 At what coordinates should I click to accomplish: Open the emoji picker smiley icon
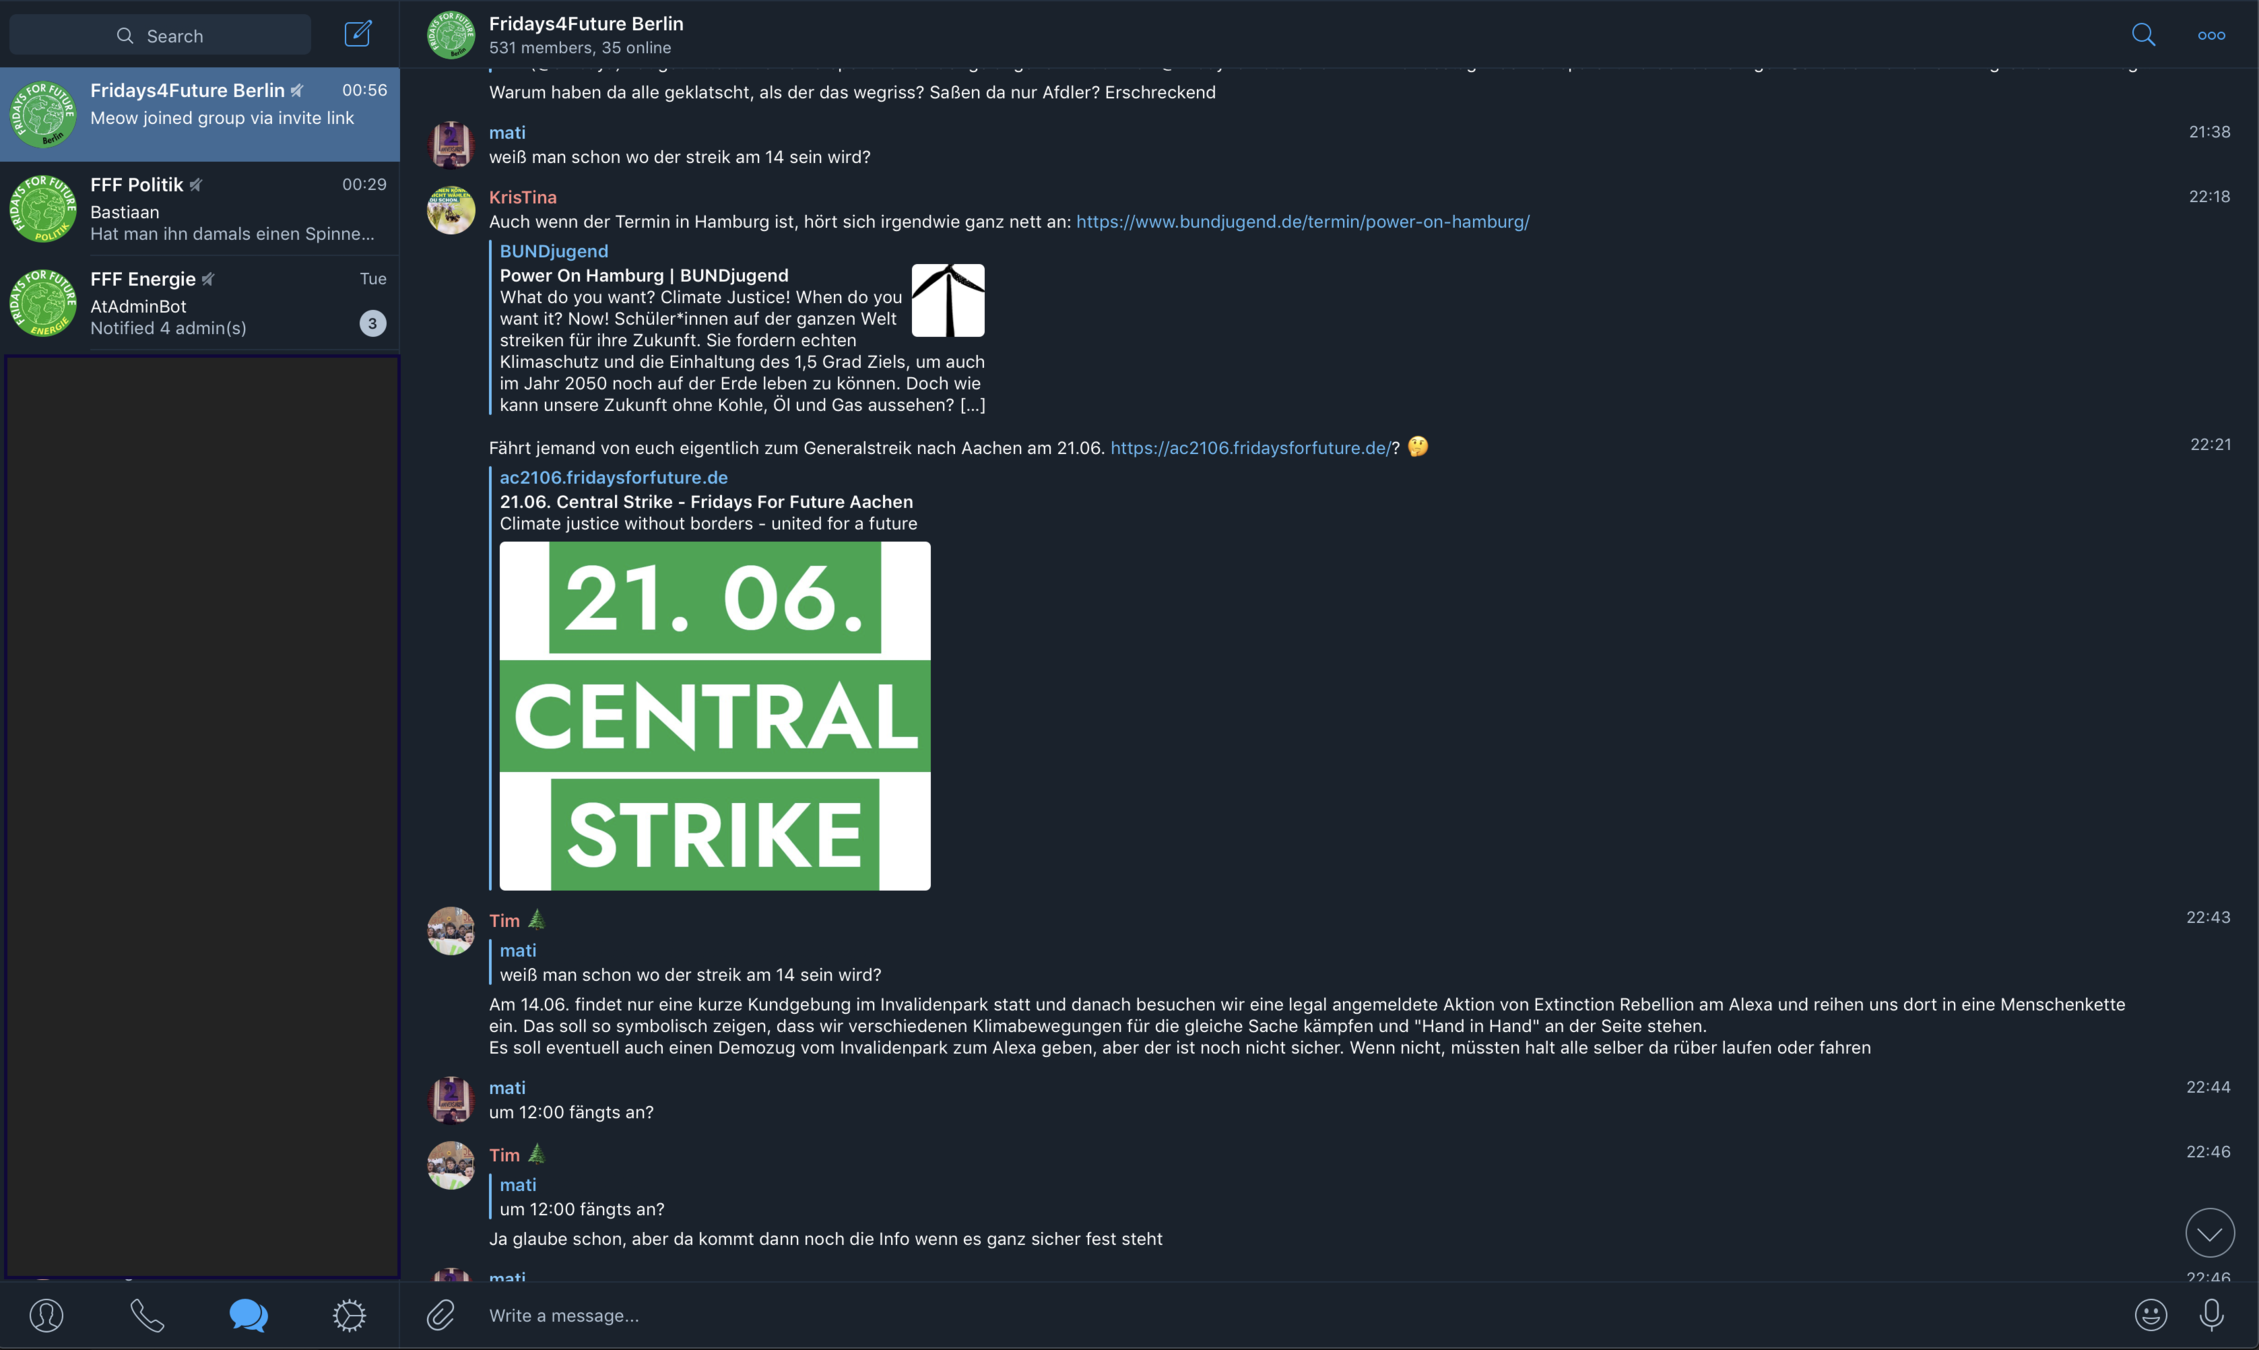[x=2150, y=1315]
